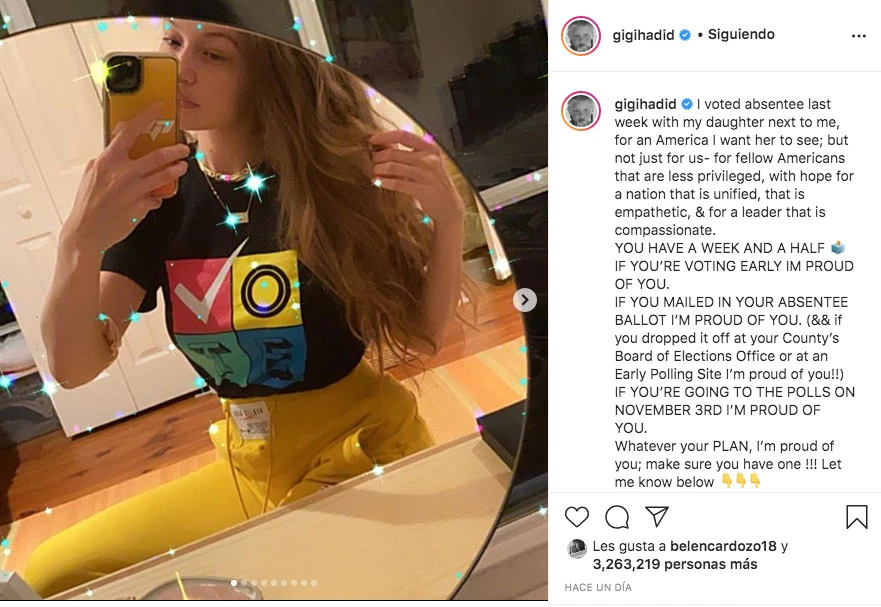The image size is (881, 607).
Task: Go to next photo with arrow button
Action: [x=525, y=300]
